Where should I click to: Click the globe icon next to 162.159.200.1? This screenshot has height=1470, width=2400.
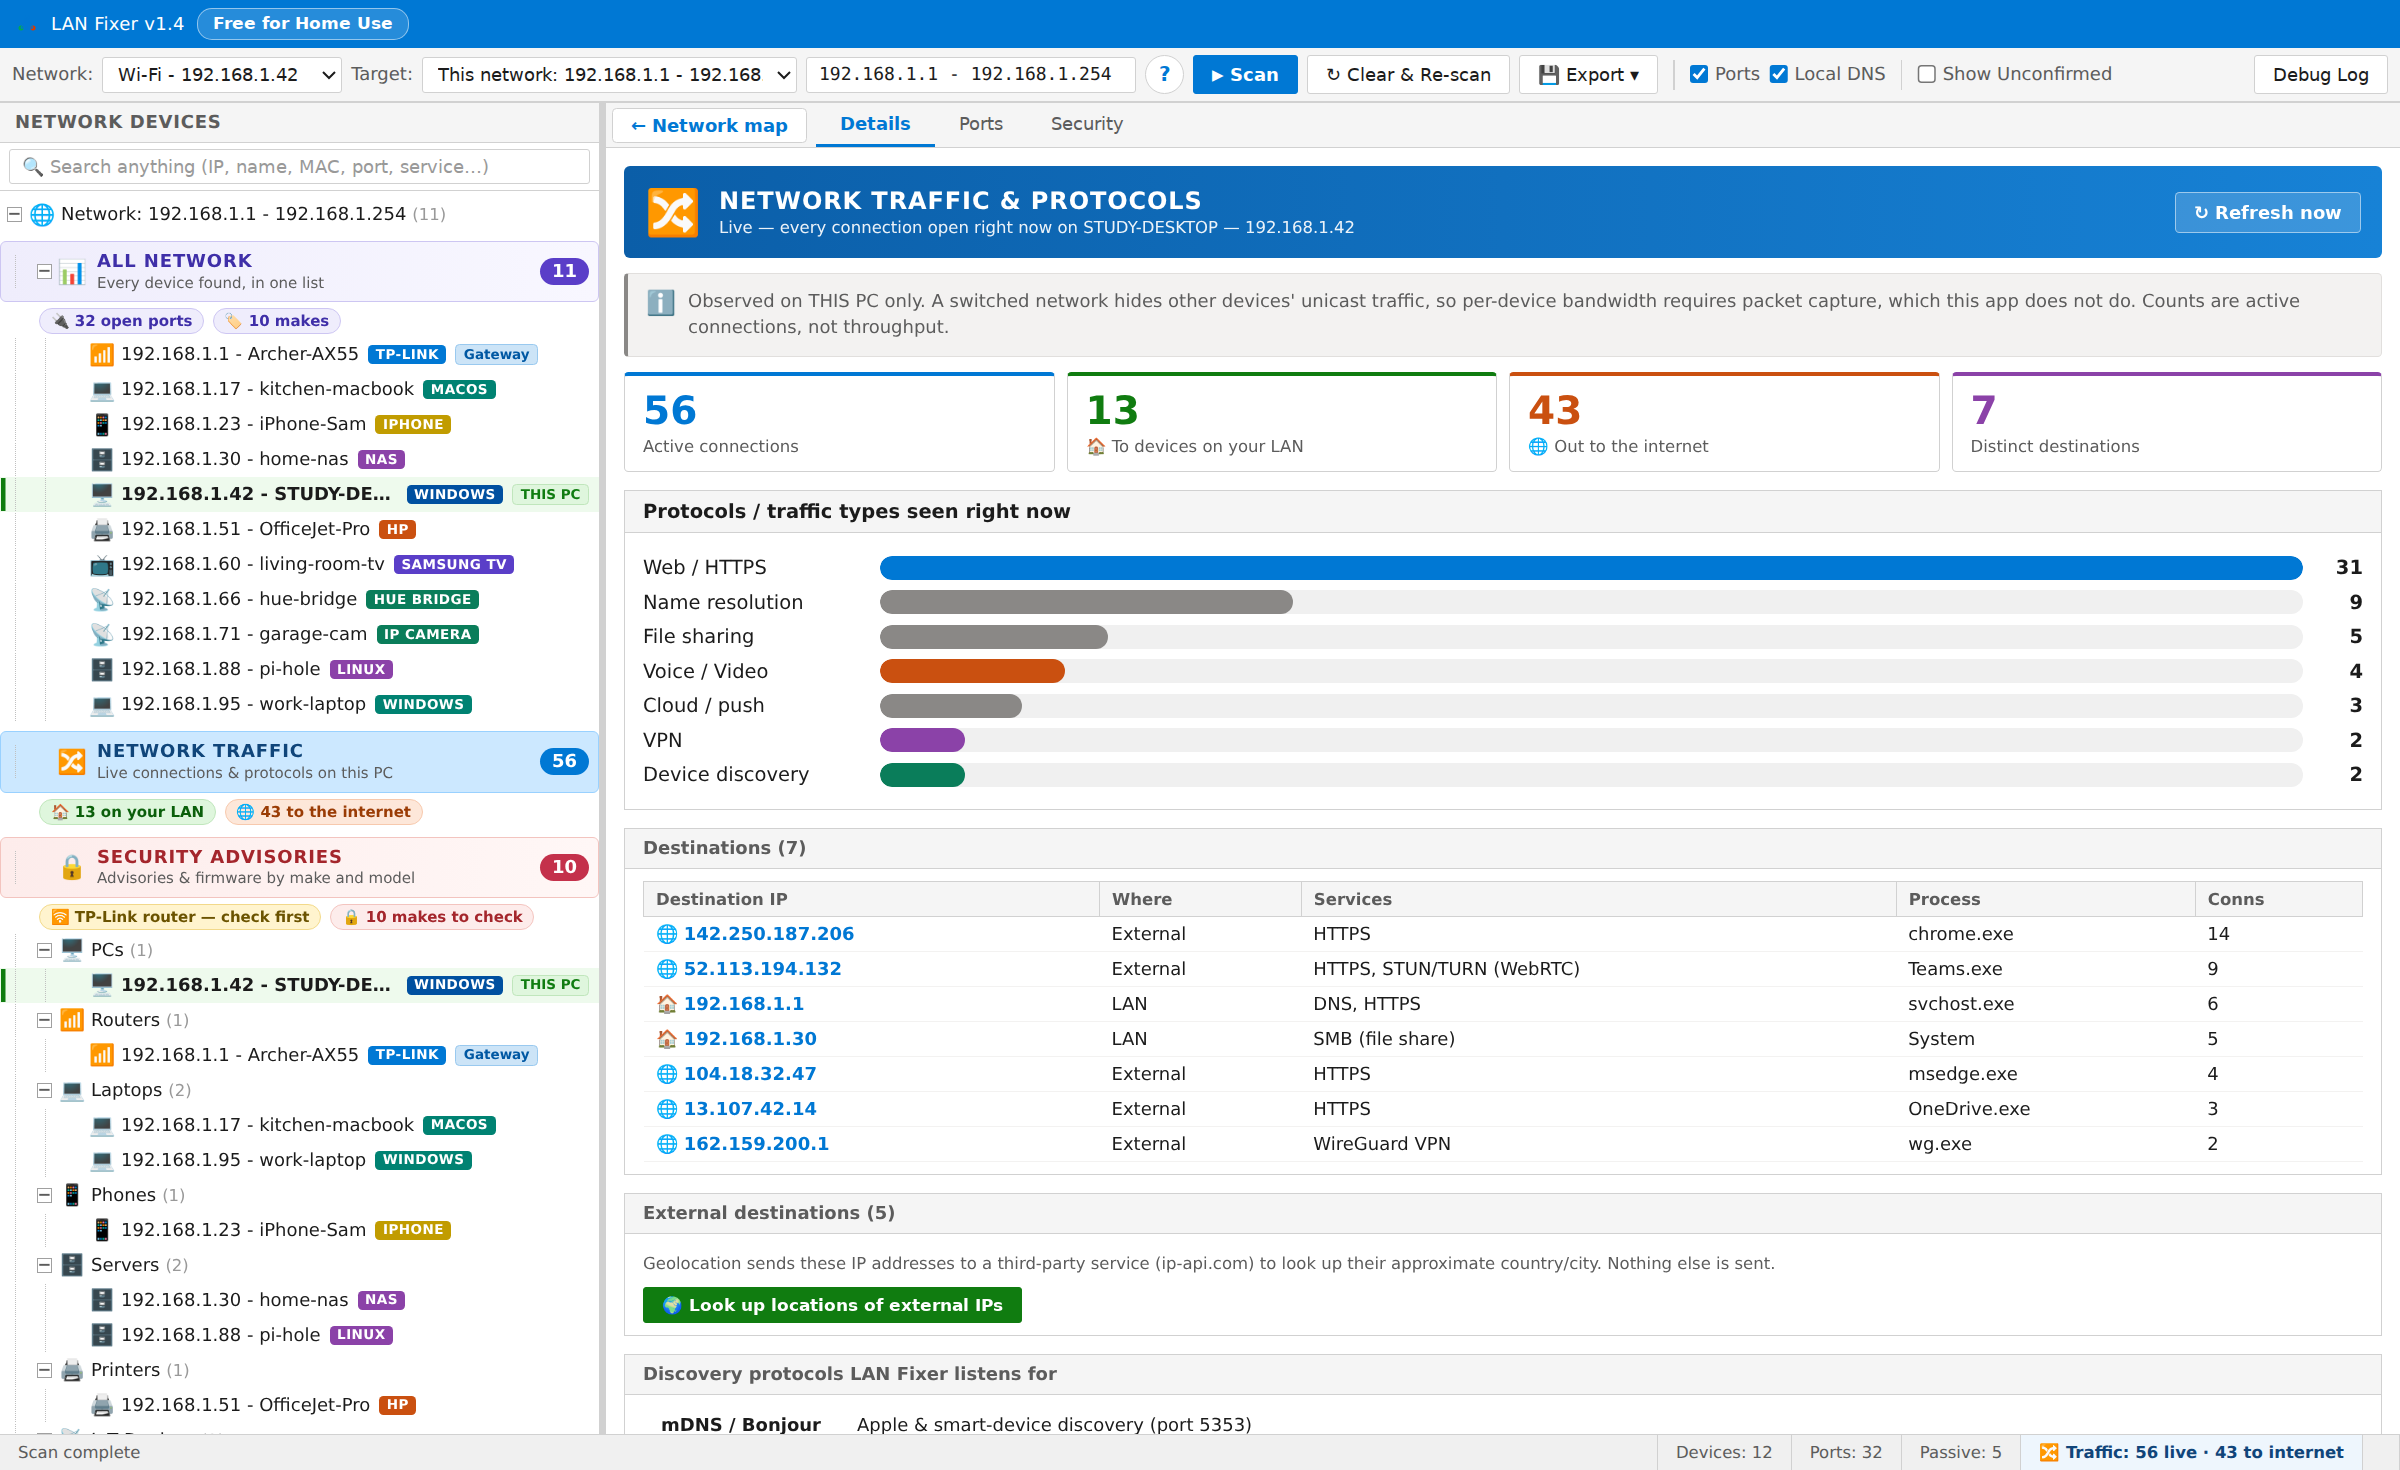pos(667,1144)
